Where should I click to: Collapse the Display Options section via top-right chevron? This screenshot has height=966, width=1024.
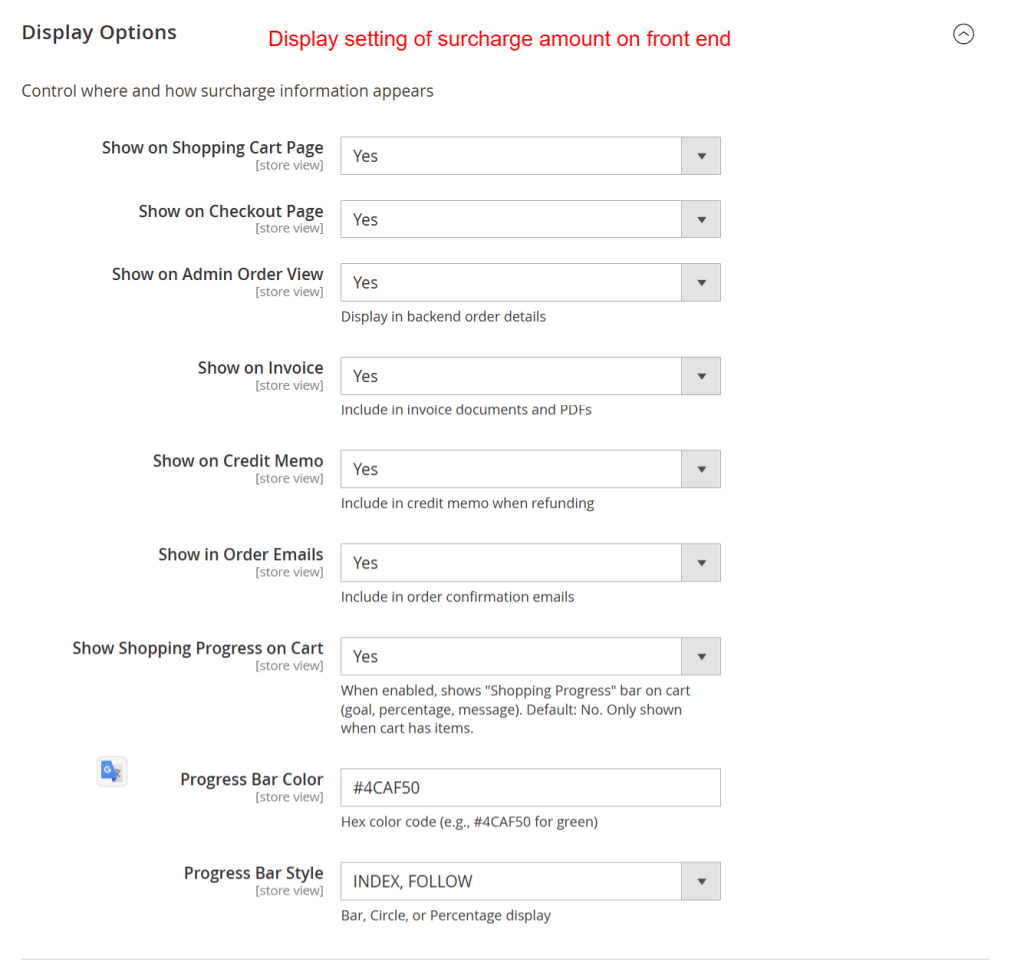tap(963, 34)
